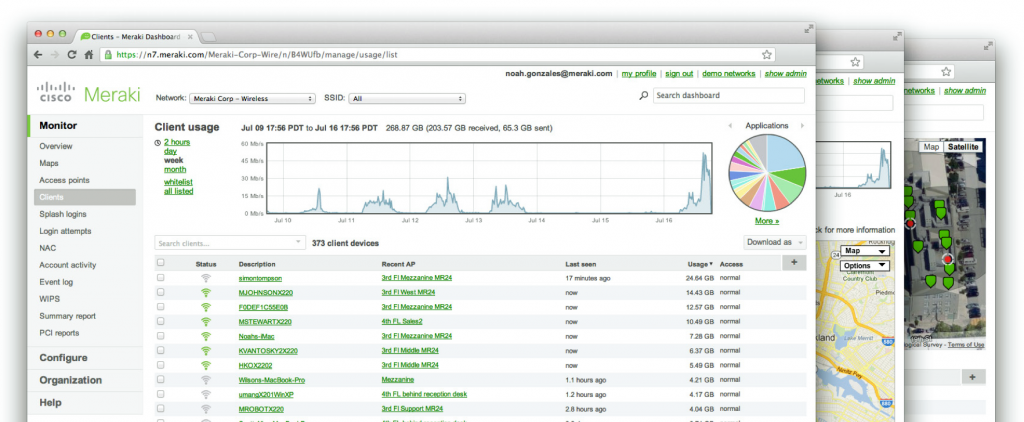Open the Download as dropdown

774,242
